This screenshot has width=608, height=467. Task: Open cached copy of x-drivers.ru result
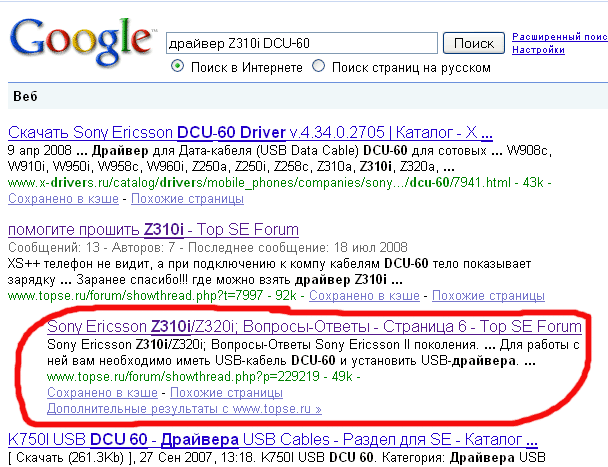pyautogui.click(x=63, y=199)
